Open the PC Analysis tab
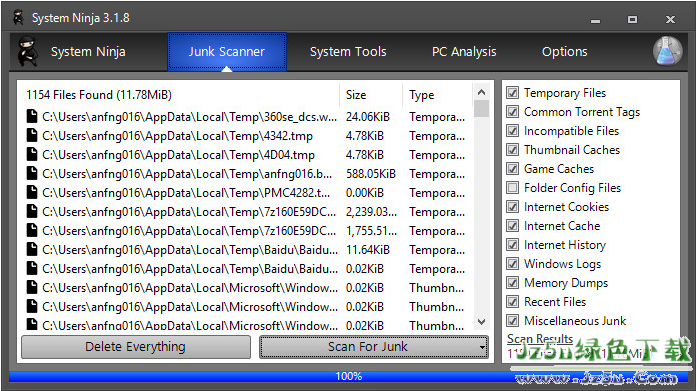This screenshot has width=697, height=391. 464,52
